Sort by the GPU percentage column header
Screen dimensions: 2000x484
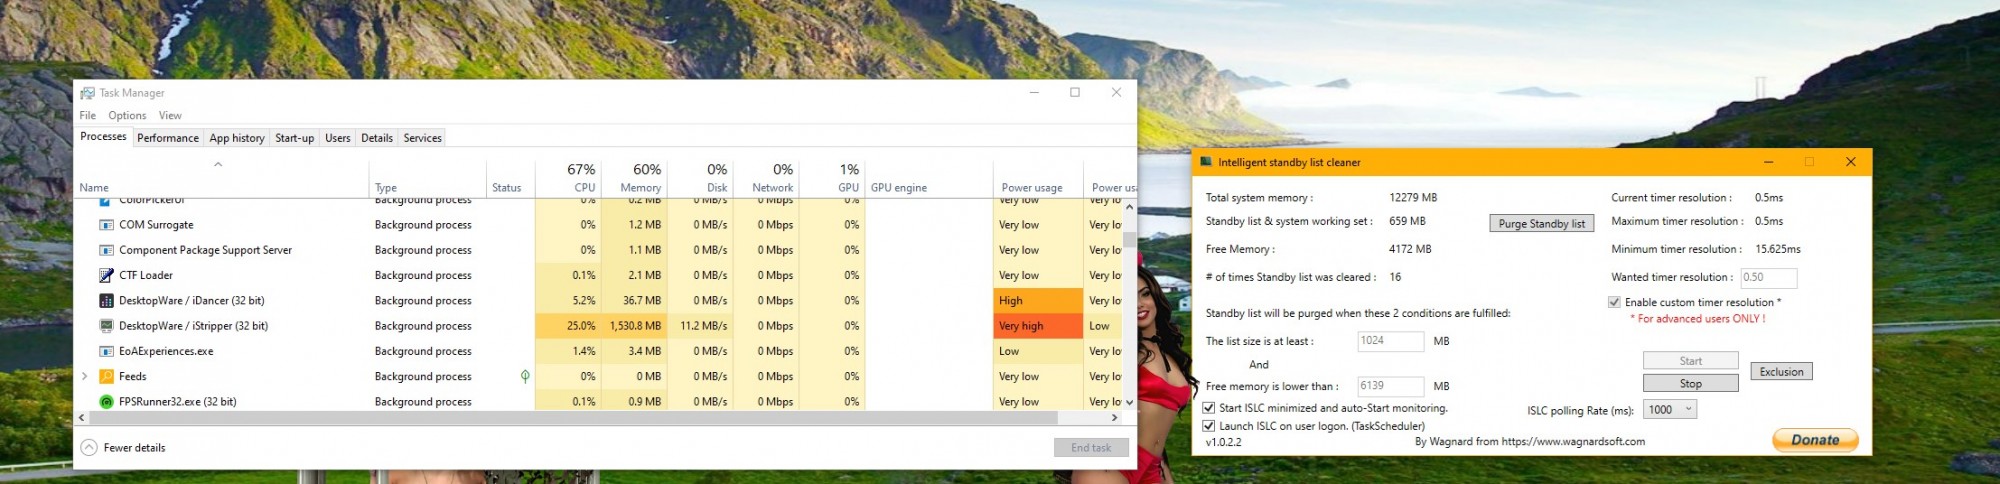(833, 177)
